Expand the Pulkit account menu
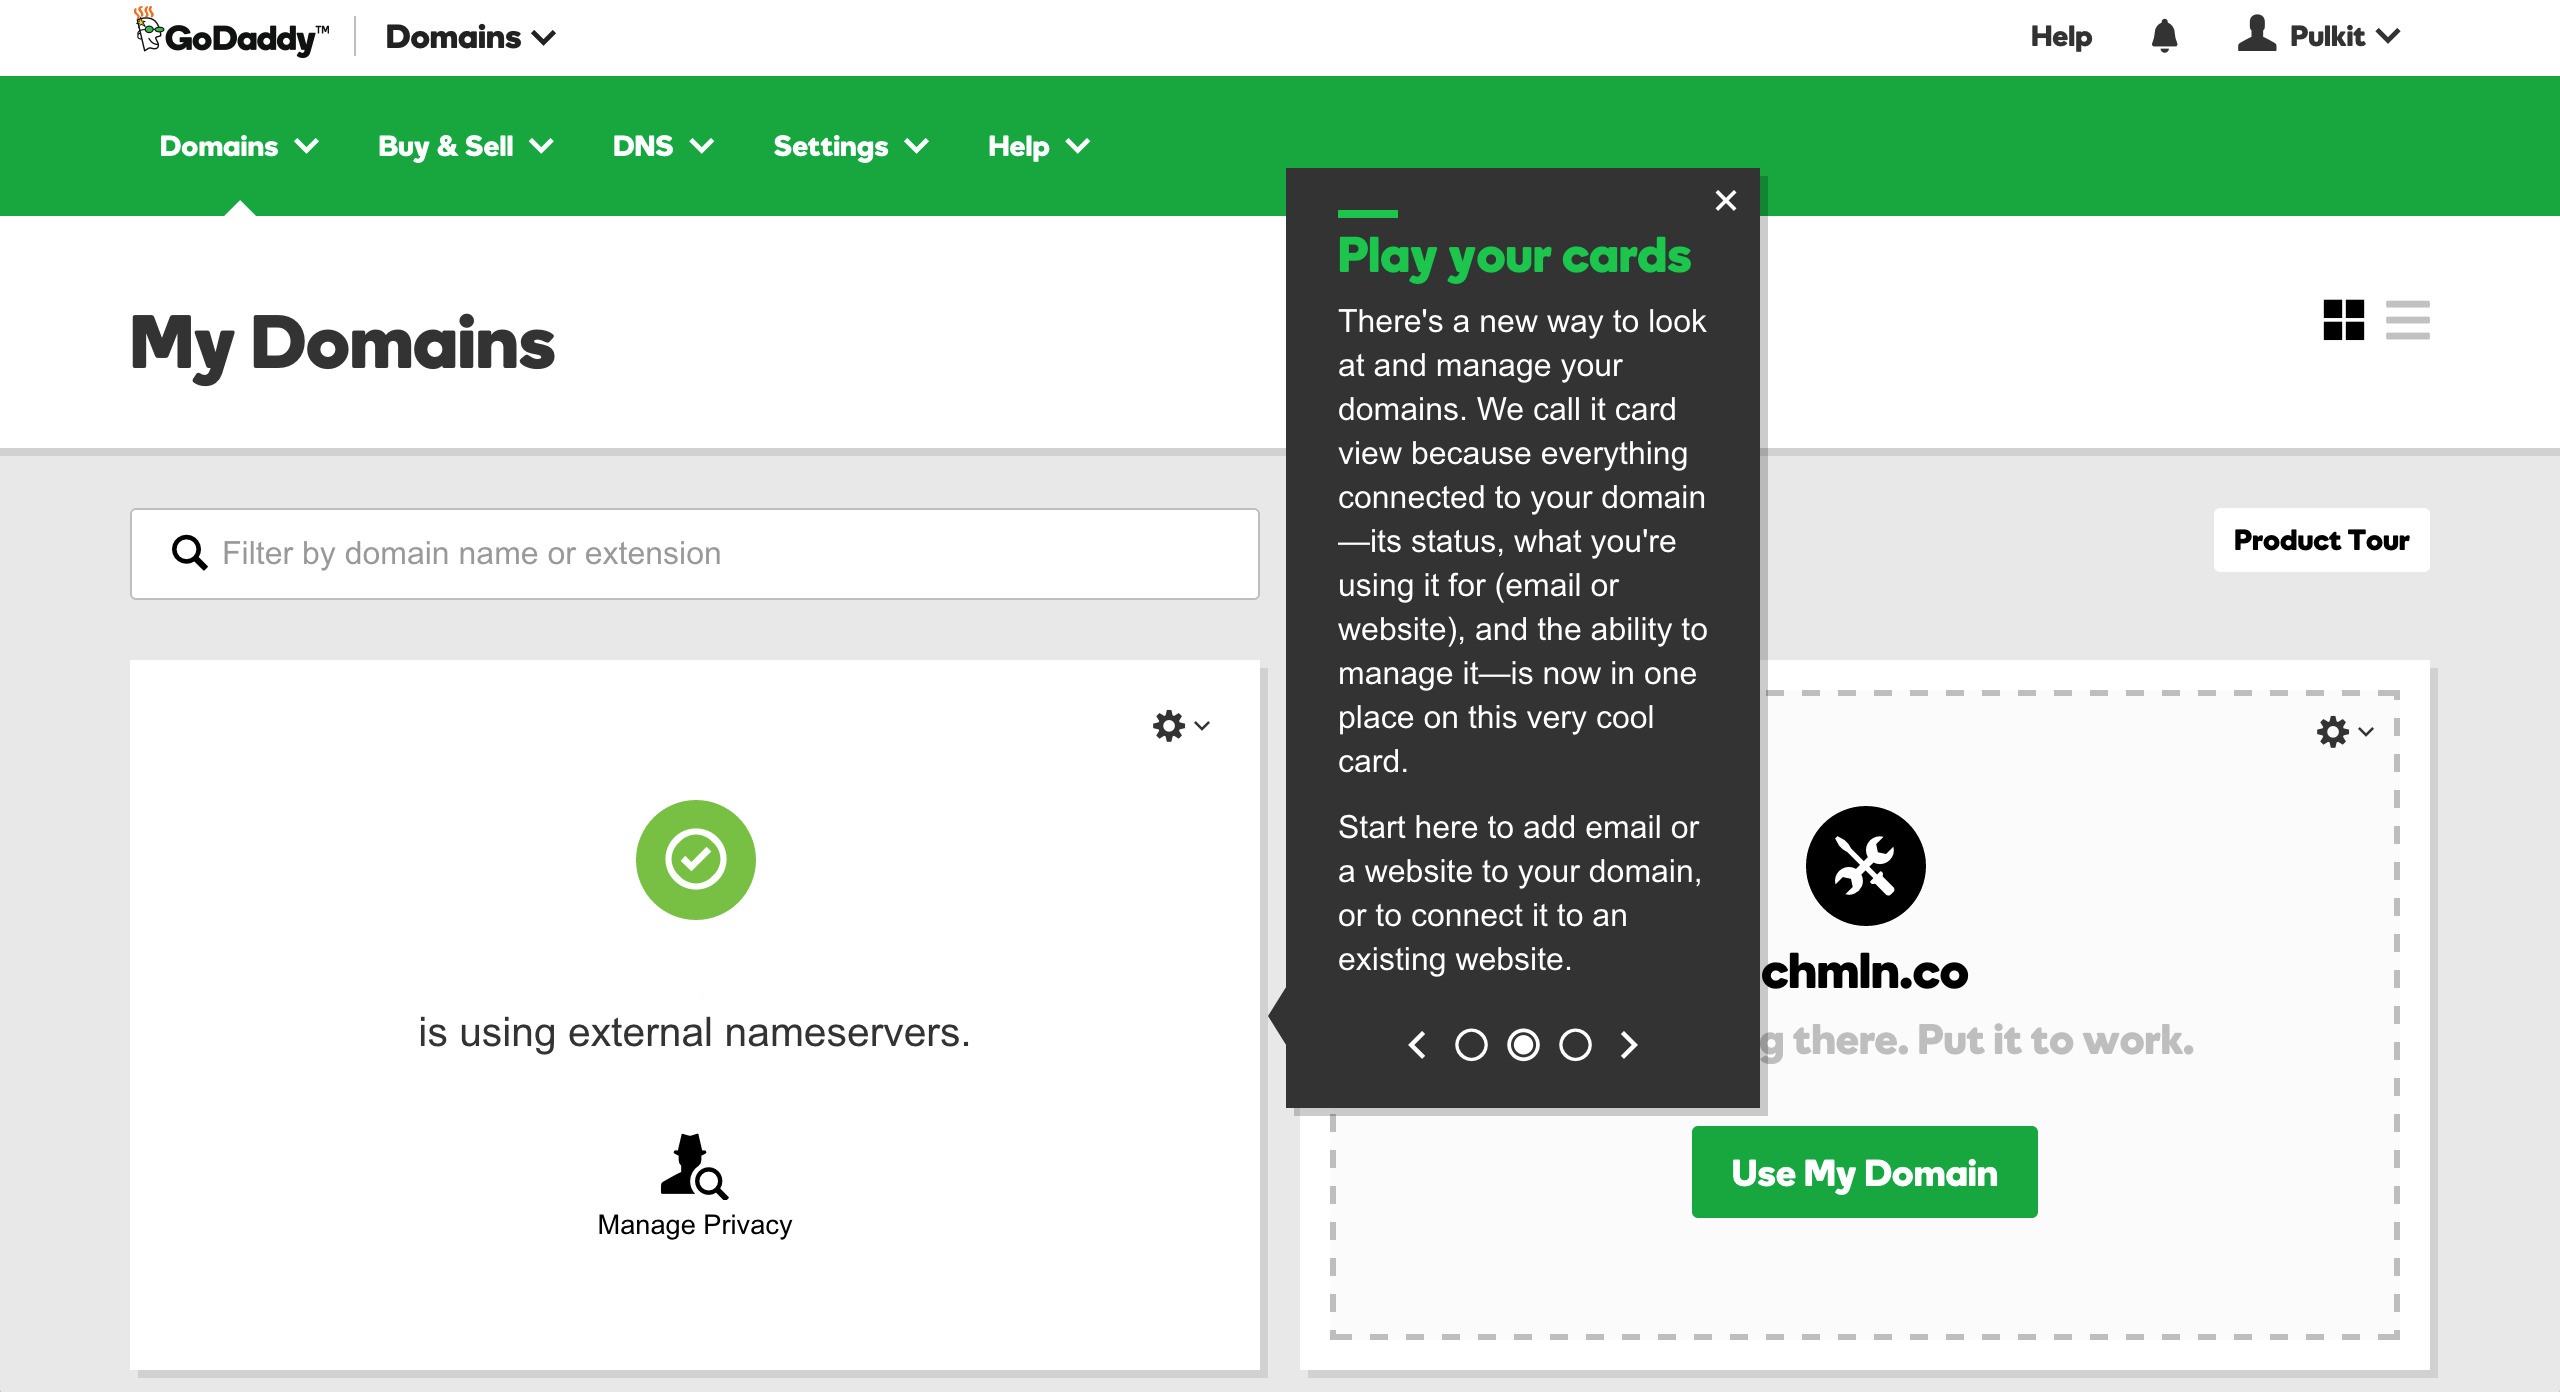Screen dimensions: 2560x1392 (2344, 36)
